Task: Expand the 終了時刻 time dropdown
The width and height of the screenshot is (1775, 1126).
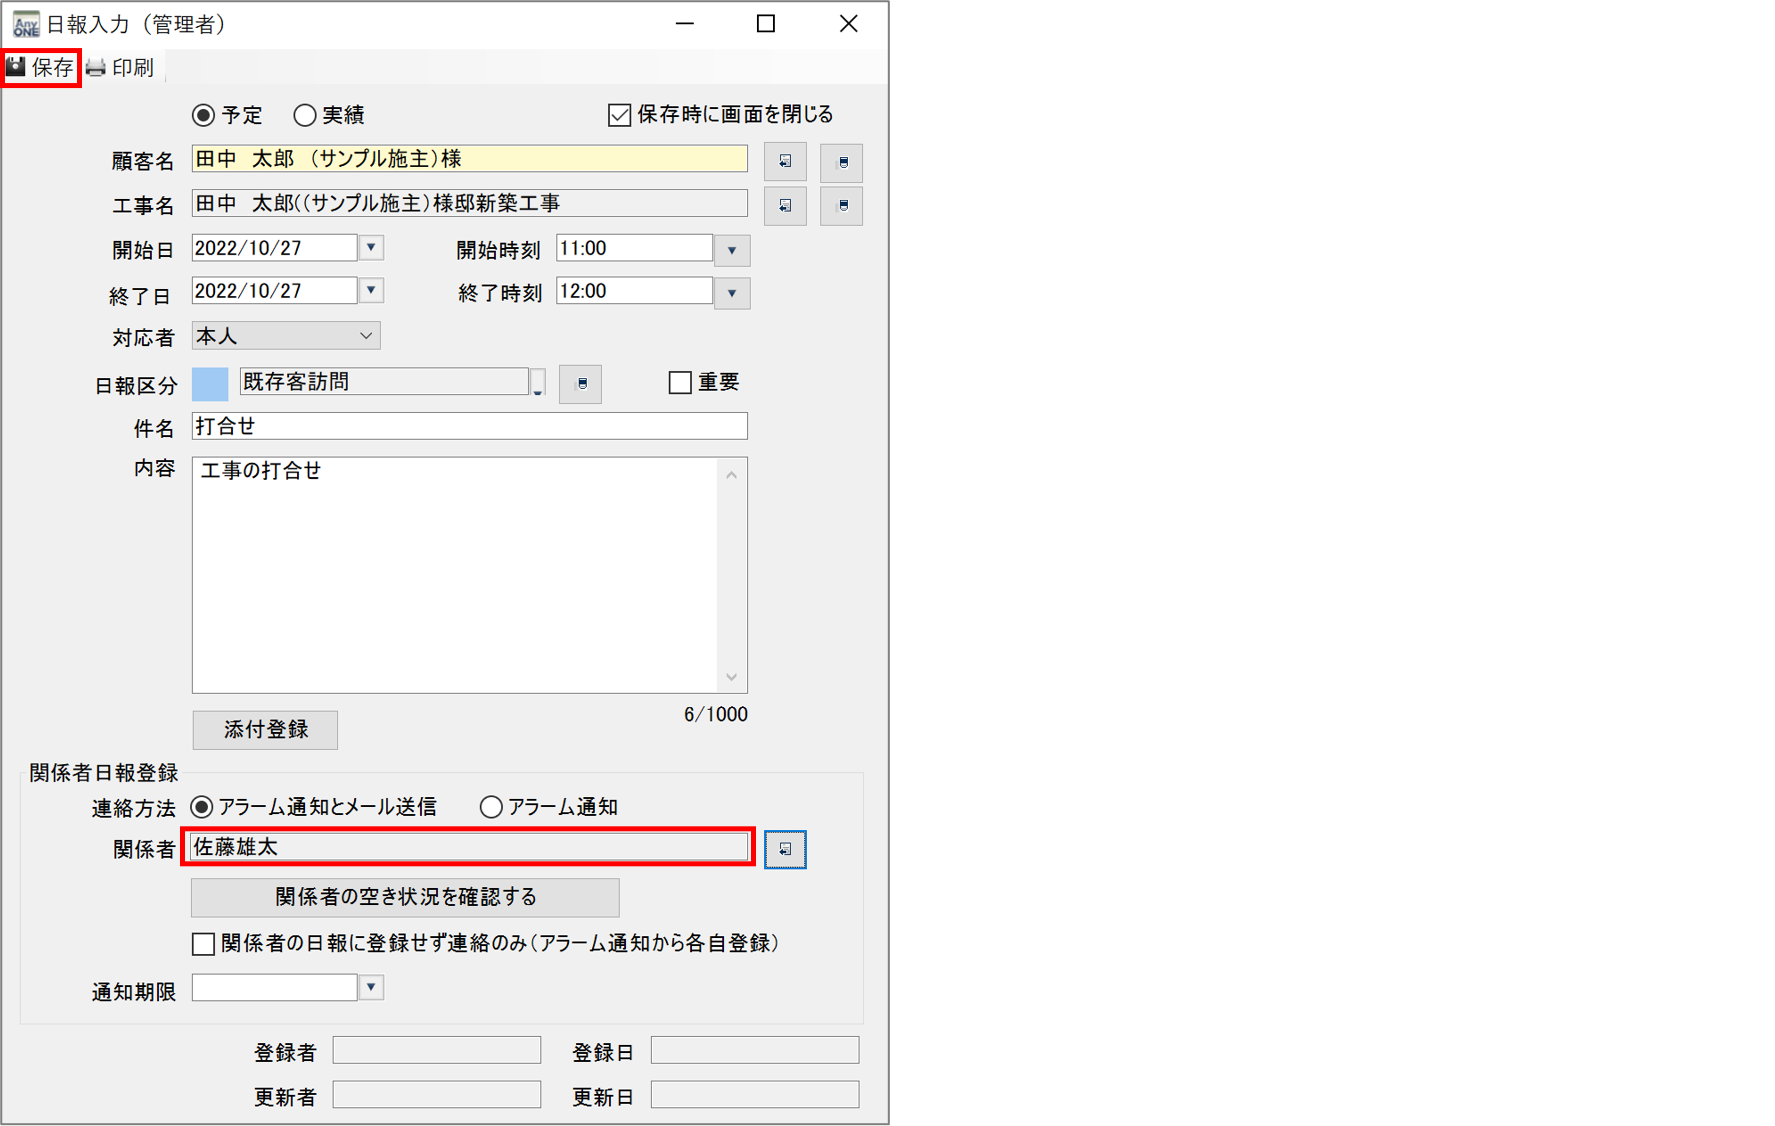Action: pos(732,293)
